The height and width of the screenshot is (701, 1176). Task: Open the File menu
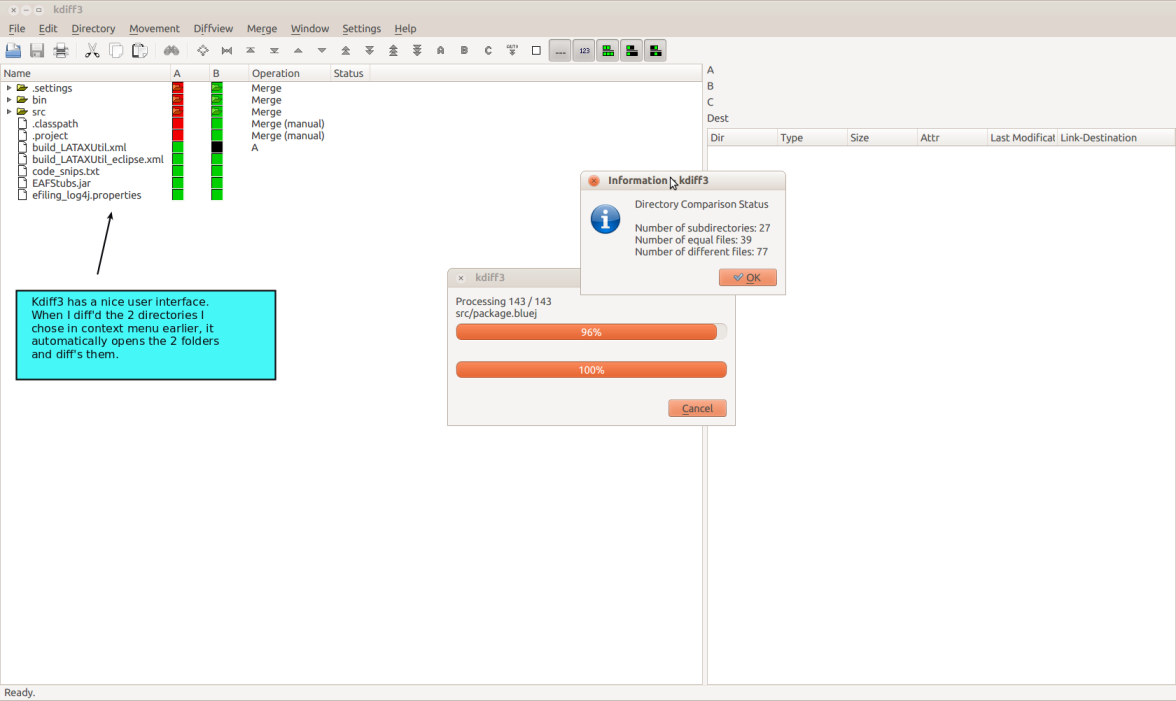point(16,28)
